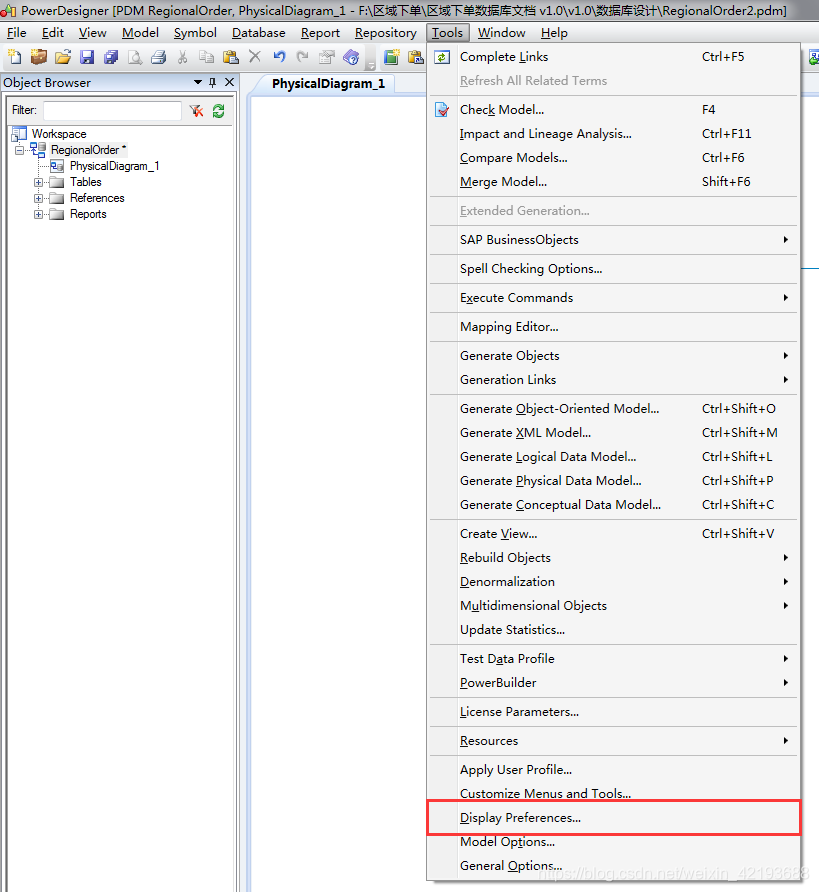This screenshot has width=819, height=892.
Task: Expand the SAP BusinessObjects submenu
Action: point(614,239)
